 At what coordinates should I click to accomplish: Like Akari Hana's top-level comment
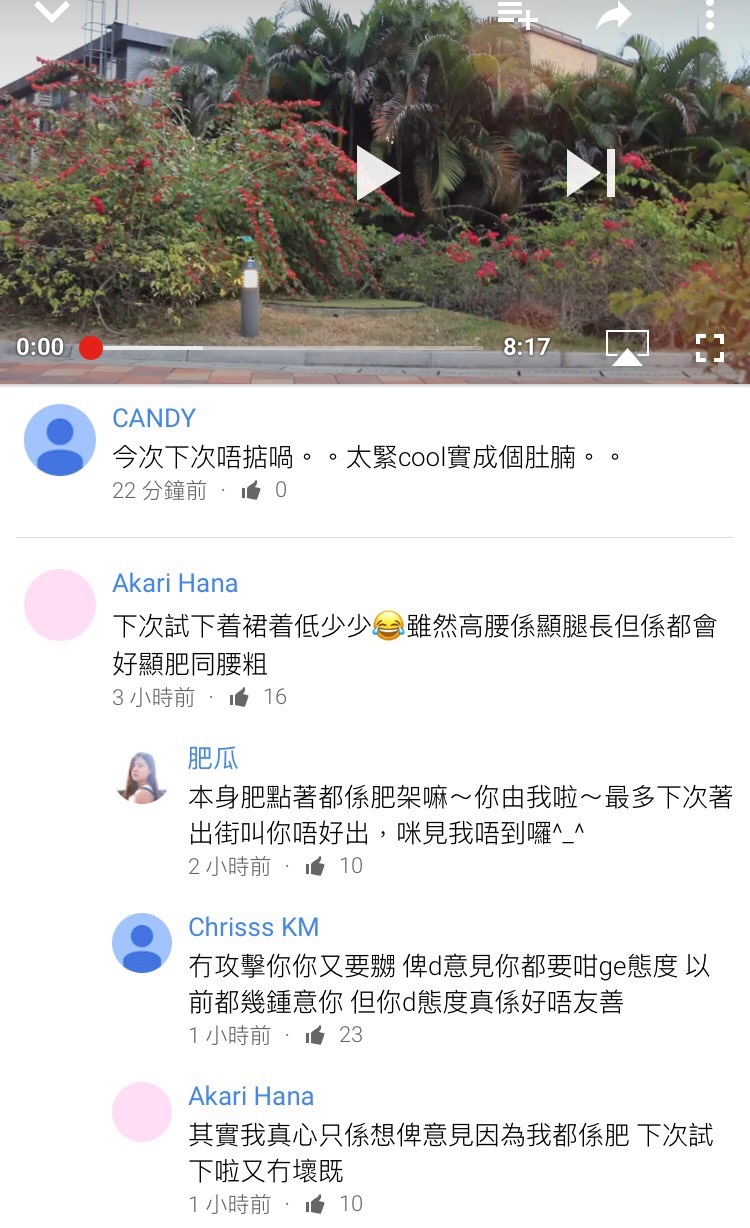tap(239, 697)
